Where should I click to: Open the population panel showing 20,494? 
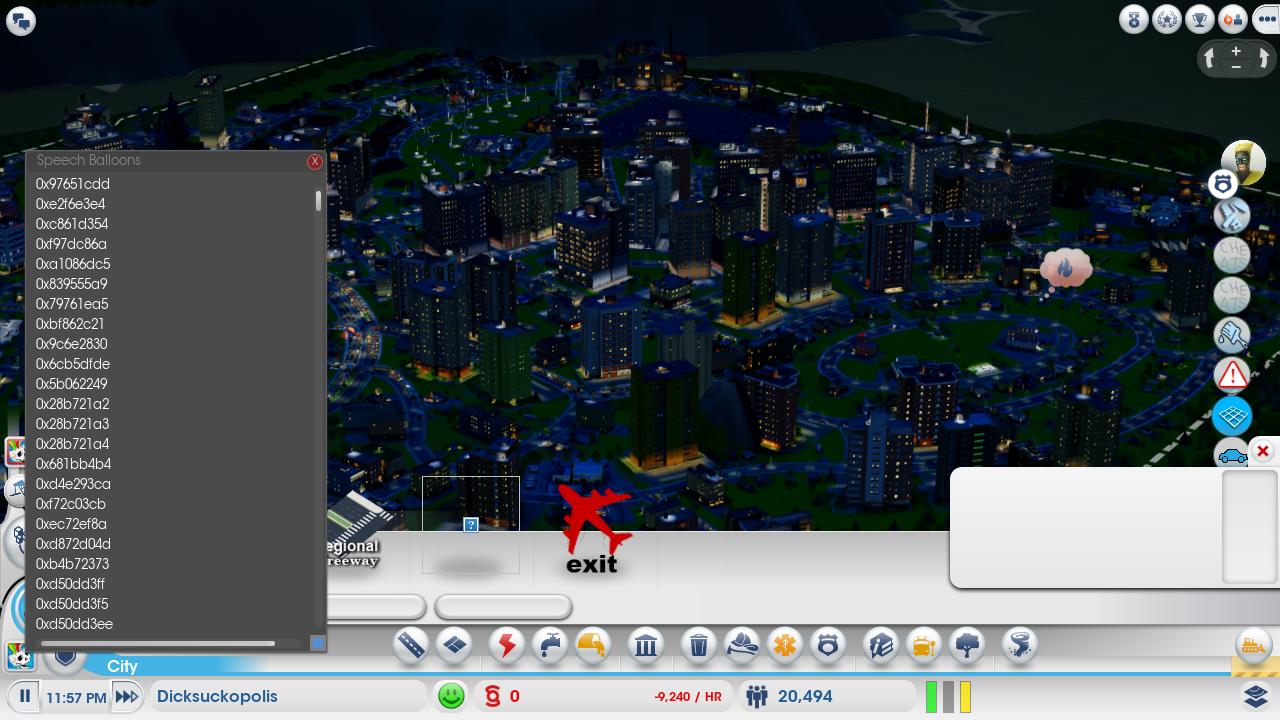[x=828, y=696]
